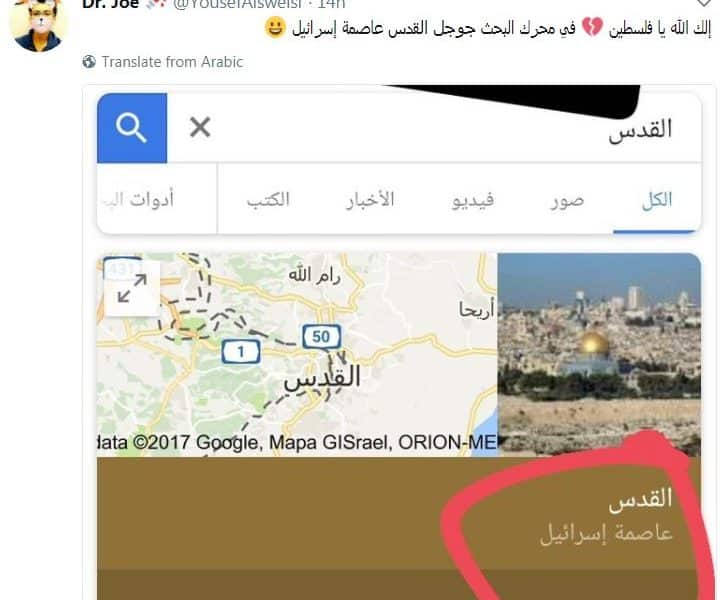
Task: Click the route 1 marker on the map
Action: pyautogui.click(x=241, y=352)
